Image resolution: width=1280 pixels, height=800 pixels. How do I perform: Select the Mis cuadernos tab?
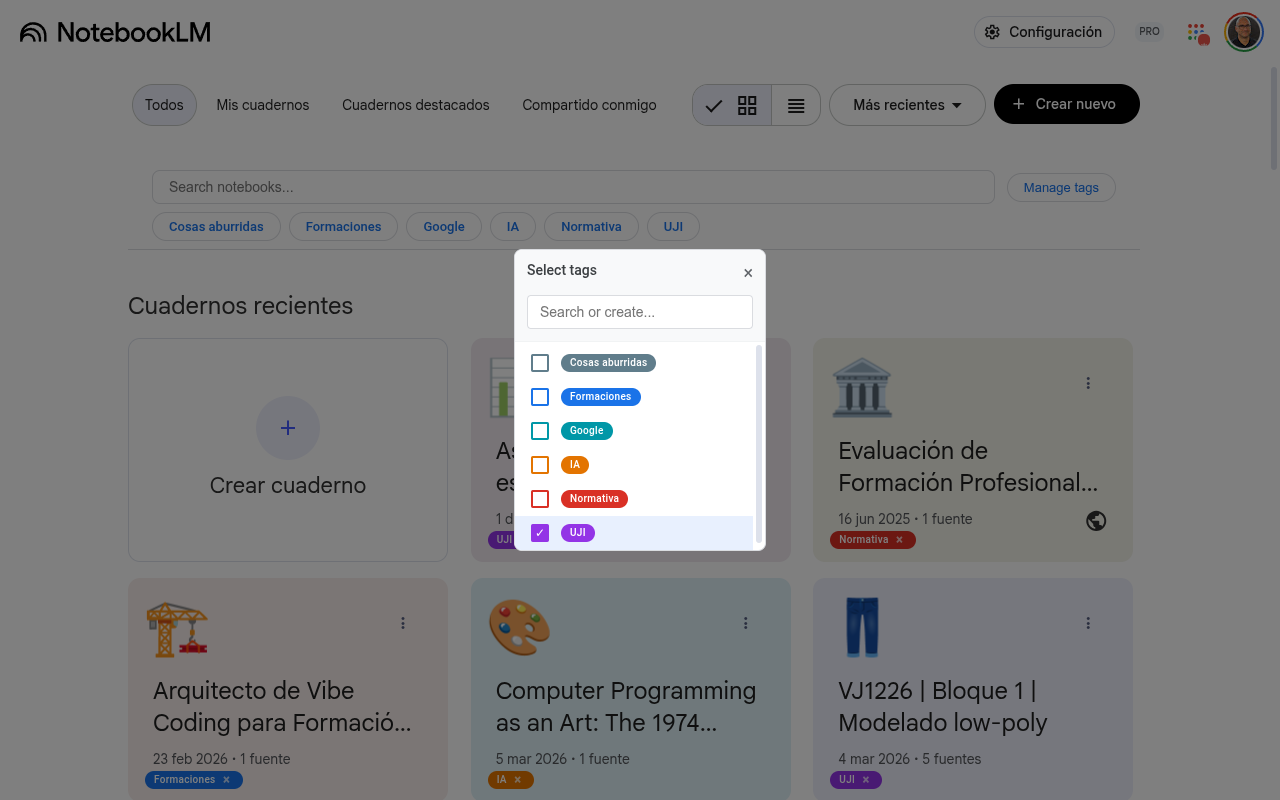(x=263, y=105)
